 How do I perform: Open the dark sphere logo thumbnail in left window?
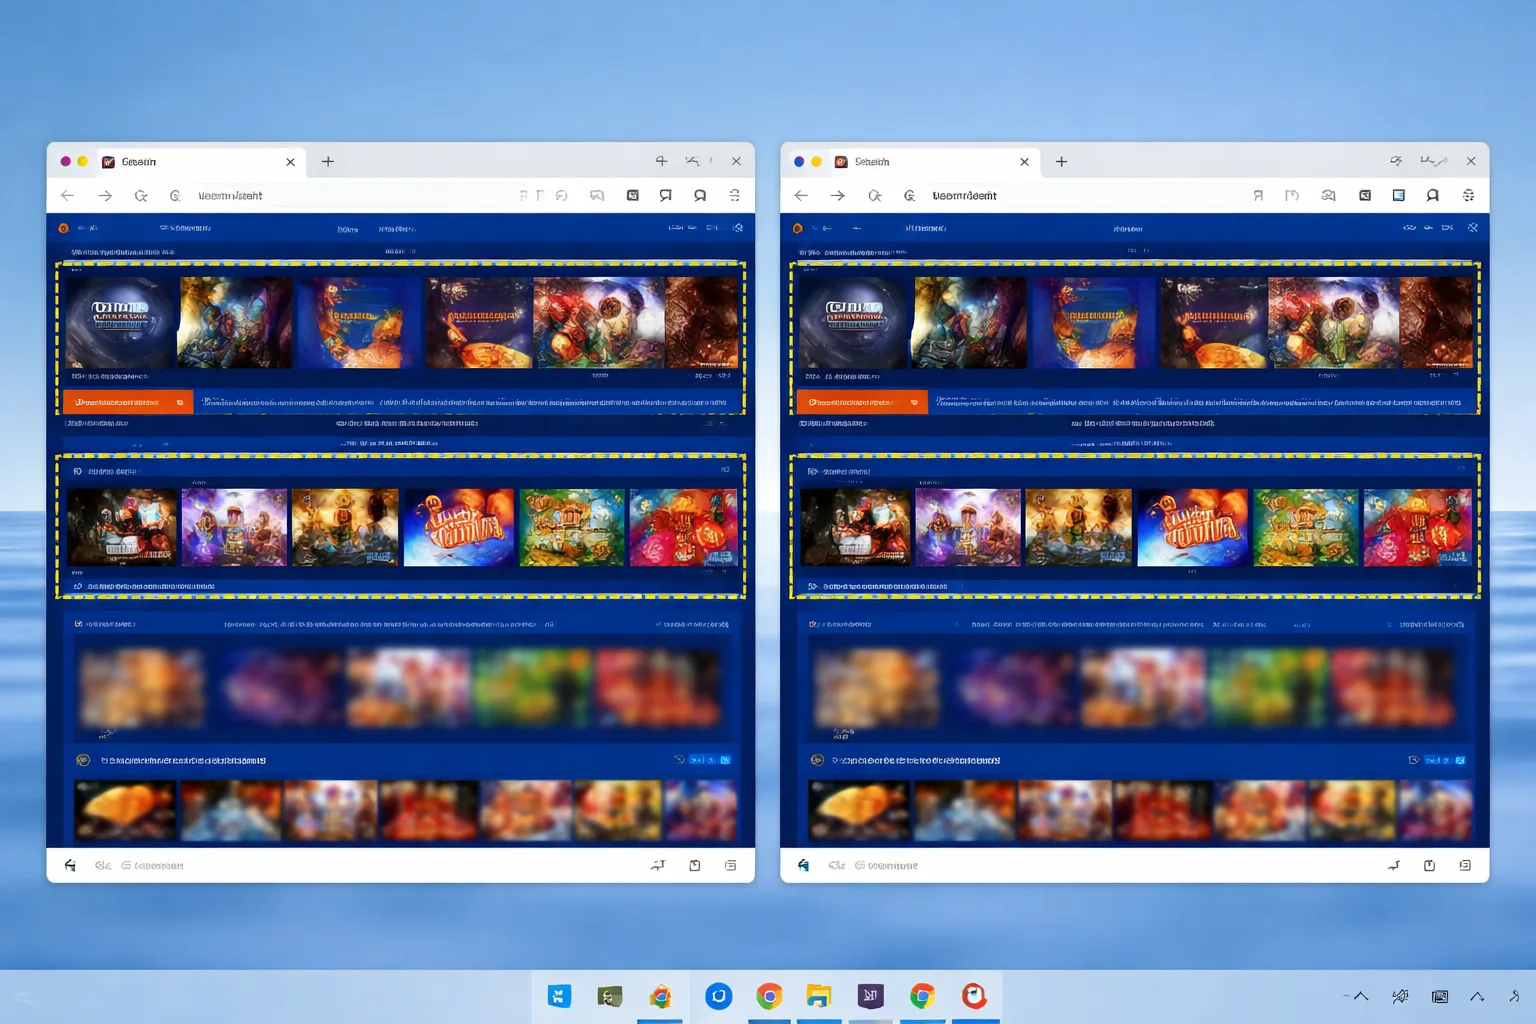[x=119, y=323]
